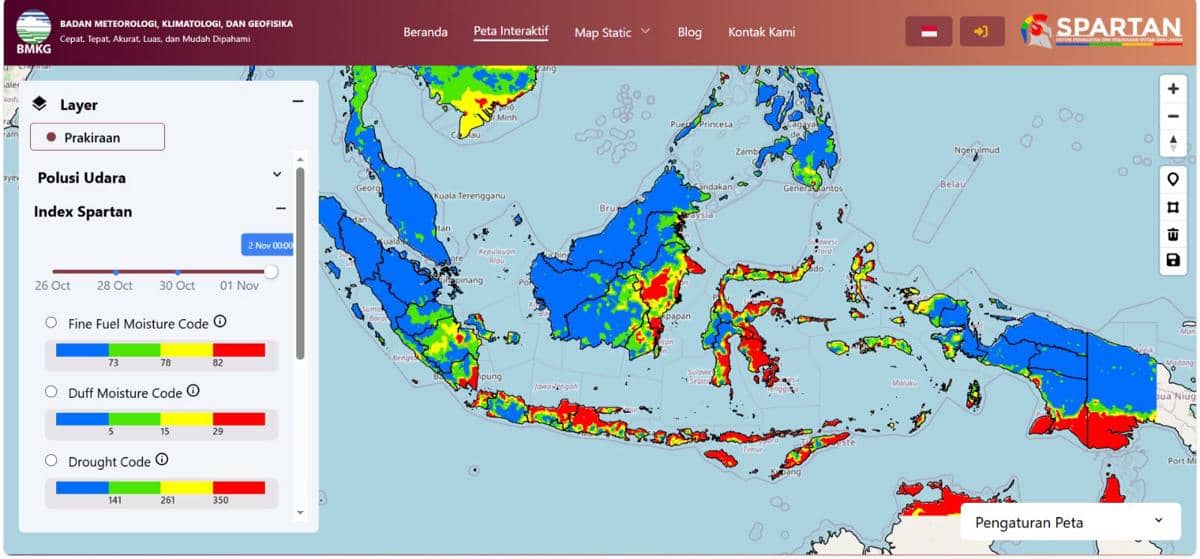
Task: Click red swatch of Fine Fuel Moisture legend
Action: [239, 350]
